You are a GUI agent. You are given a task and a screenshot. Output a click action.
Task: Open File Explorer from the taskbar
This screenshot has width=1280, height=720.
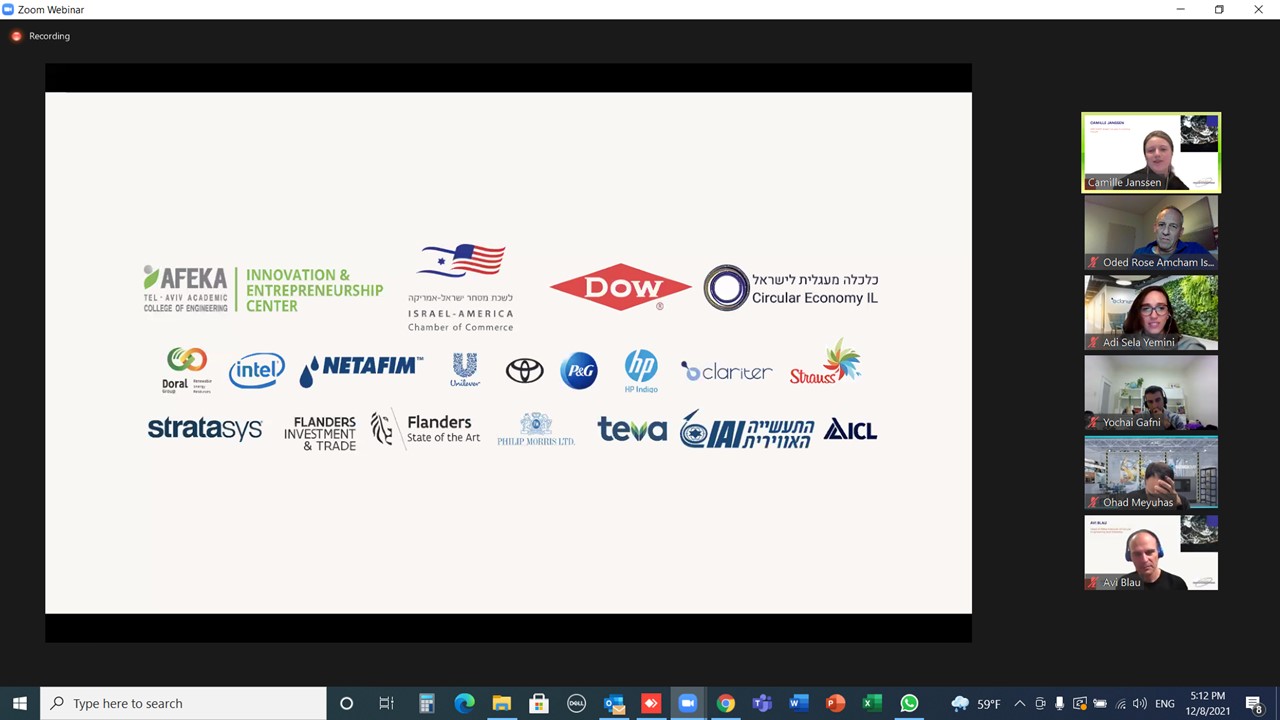(501, 703)
